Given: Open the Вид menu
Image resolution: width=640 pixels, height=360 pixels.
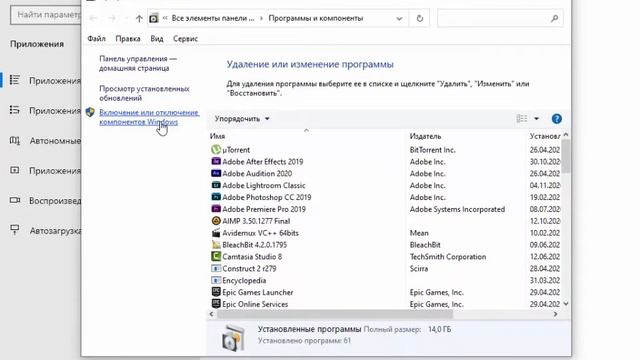Looking at the screenshot, I should [x=157, y=39].
